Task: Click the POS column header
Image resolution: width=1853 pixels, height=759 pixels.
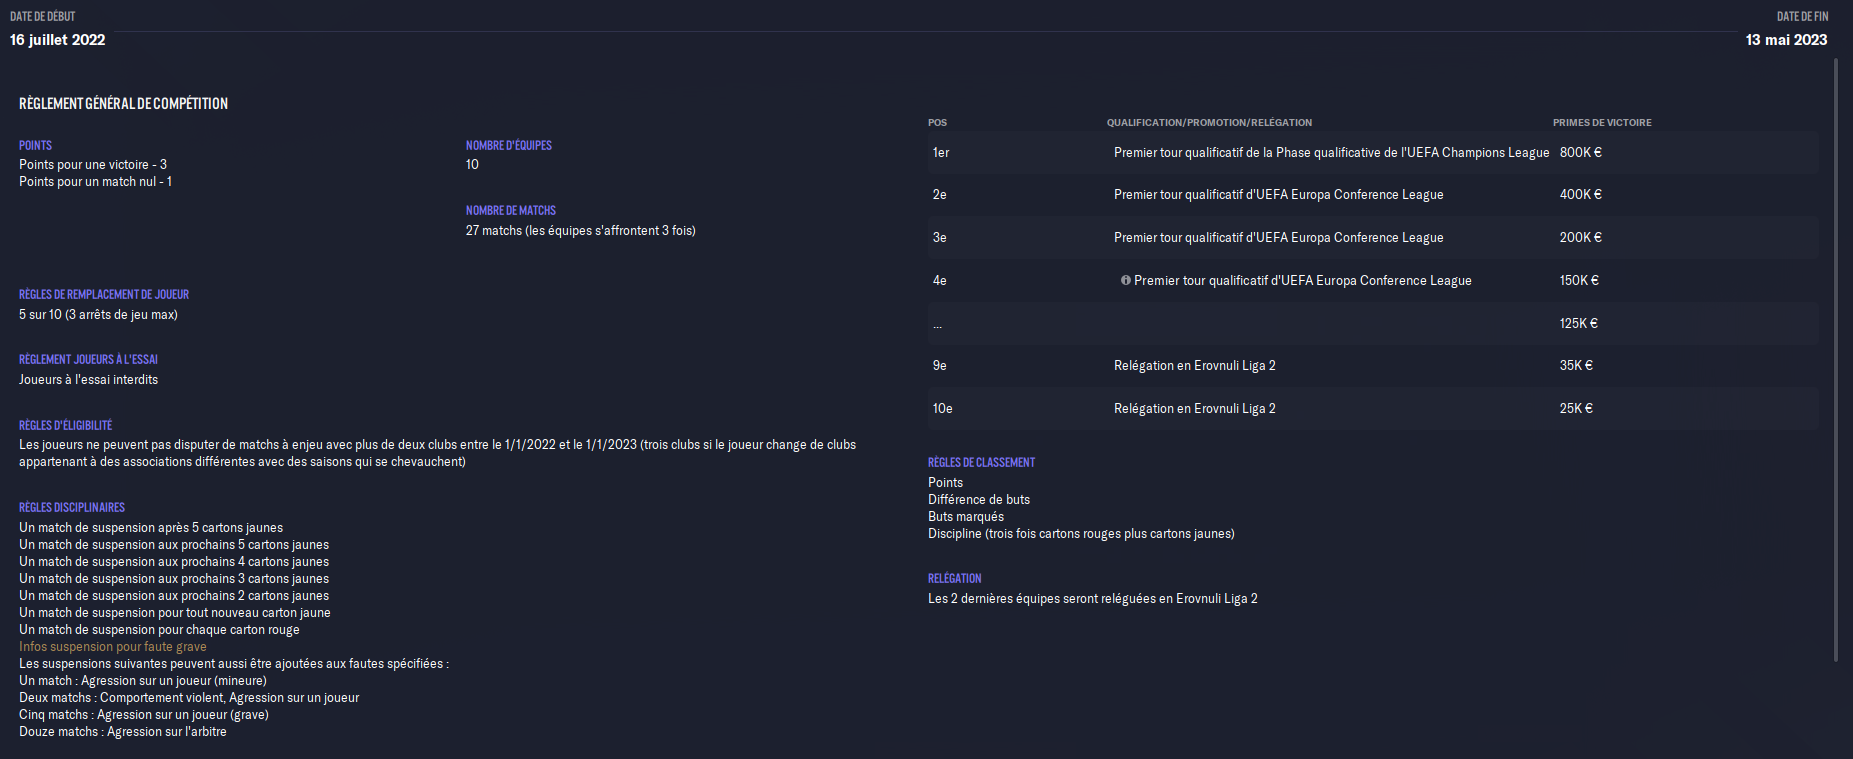Action: coord(937,123)
